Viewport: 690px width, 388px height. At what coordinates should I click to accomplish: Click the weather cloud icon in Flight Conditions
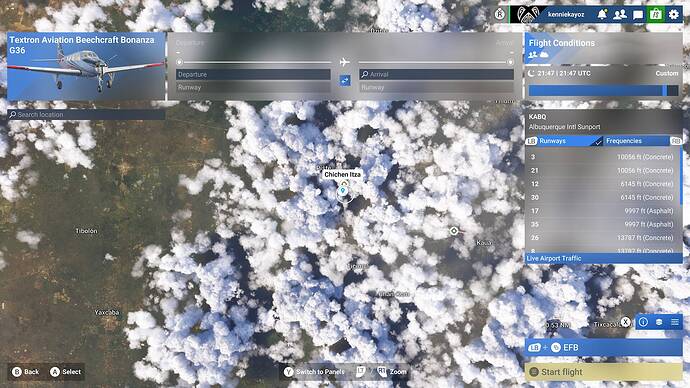coord(544,55)
